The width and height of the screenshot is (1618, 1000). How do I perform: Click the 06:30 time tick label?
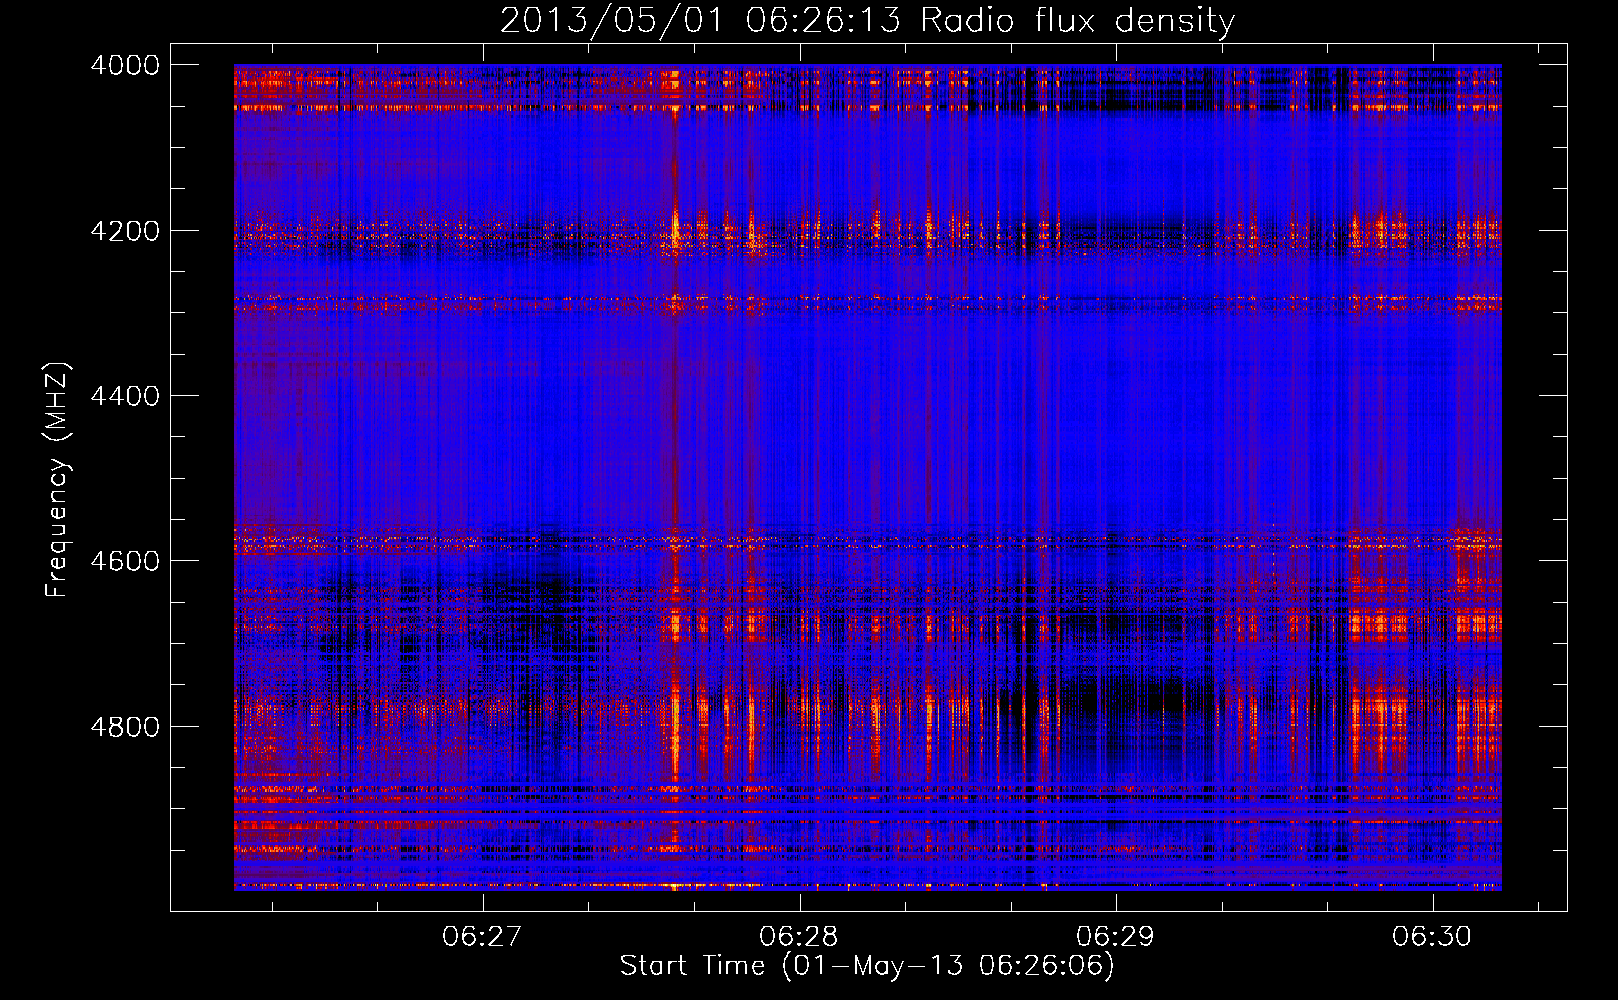click(x=1432, y=936)
